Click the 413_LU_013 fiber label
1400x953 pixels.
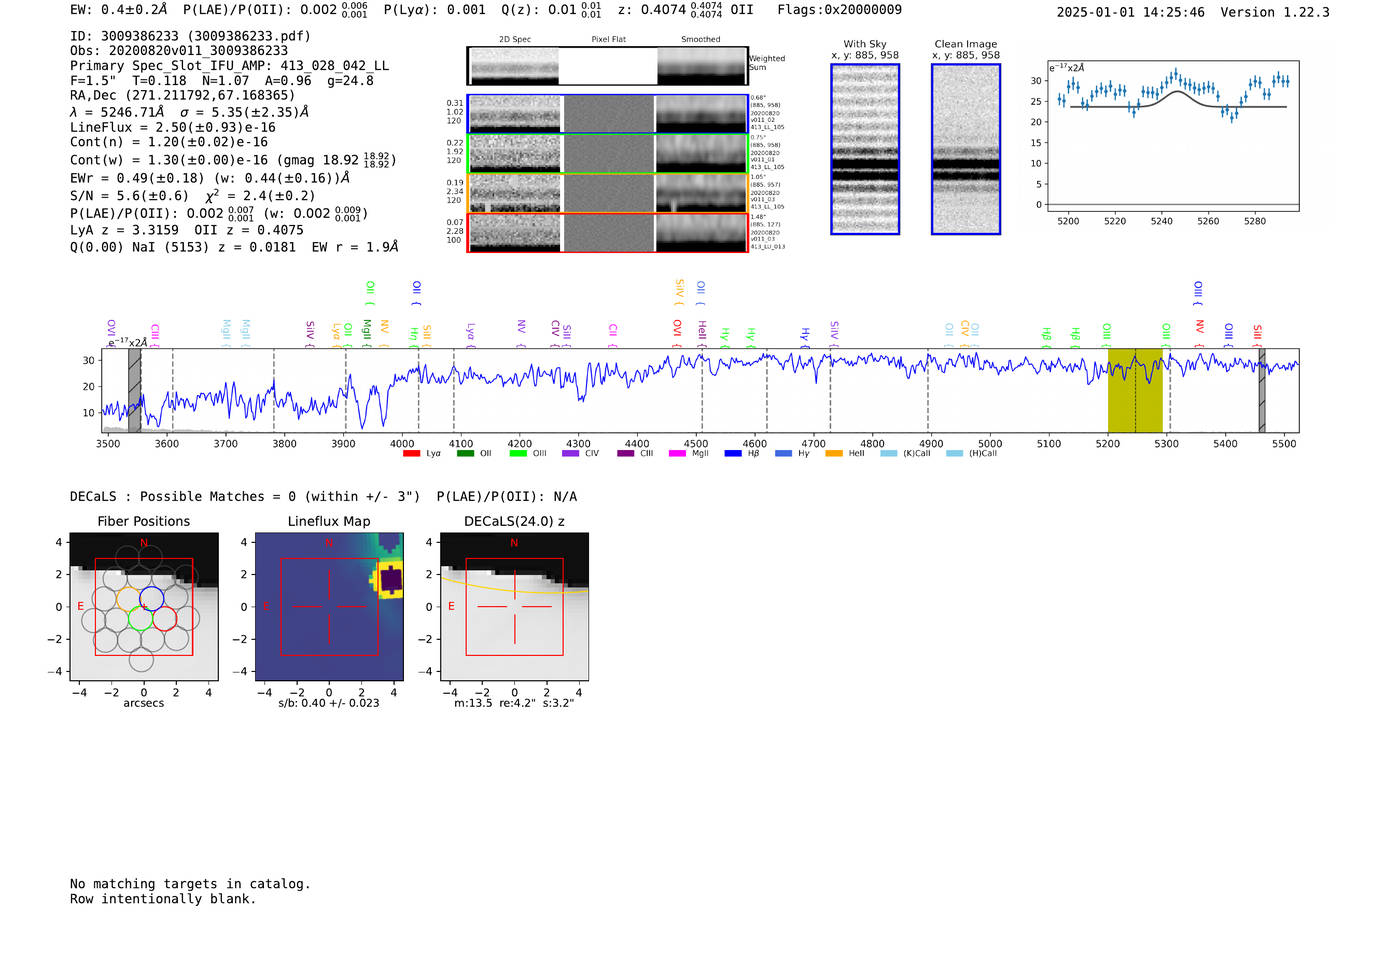coord(768,247)
